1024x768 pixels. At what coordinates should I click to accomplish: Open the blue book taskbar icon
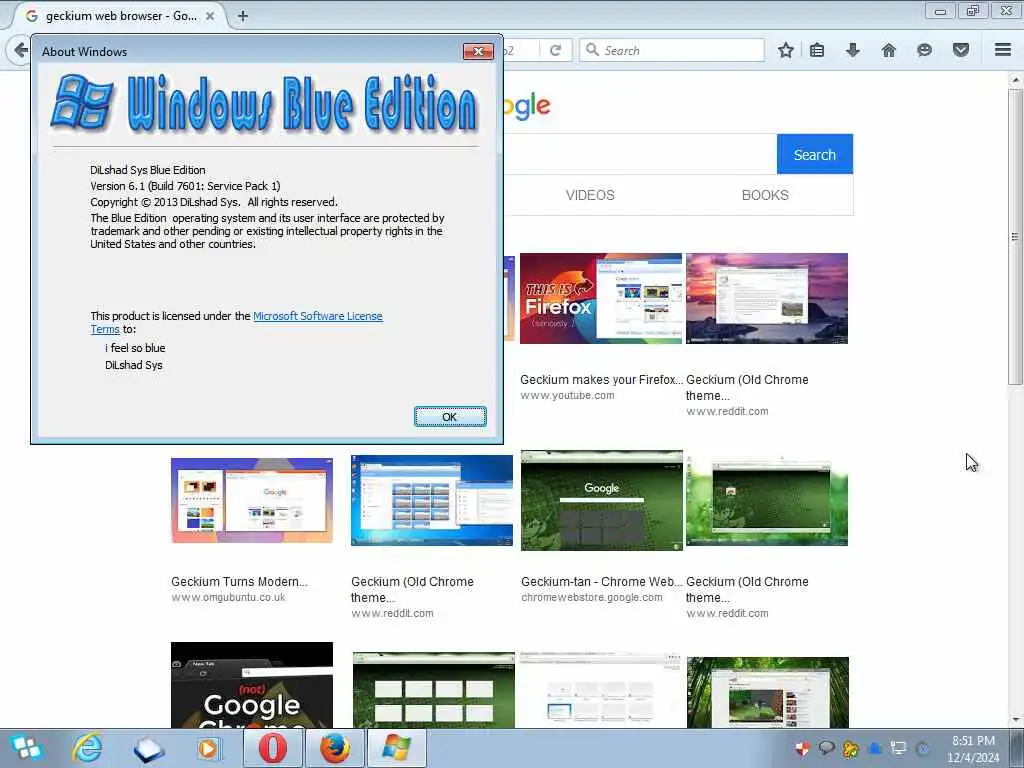click(x=148, y=749)
